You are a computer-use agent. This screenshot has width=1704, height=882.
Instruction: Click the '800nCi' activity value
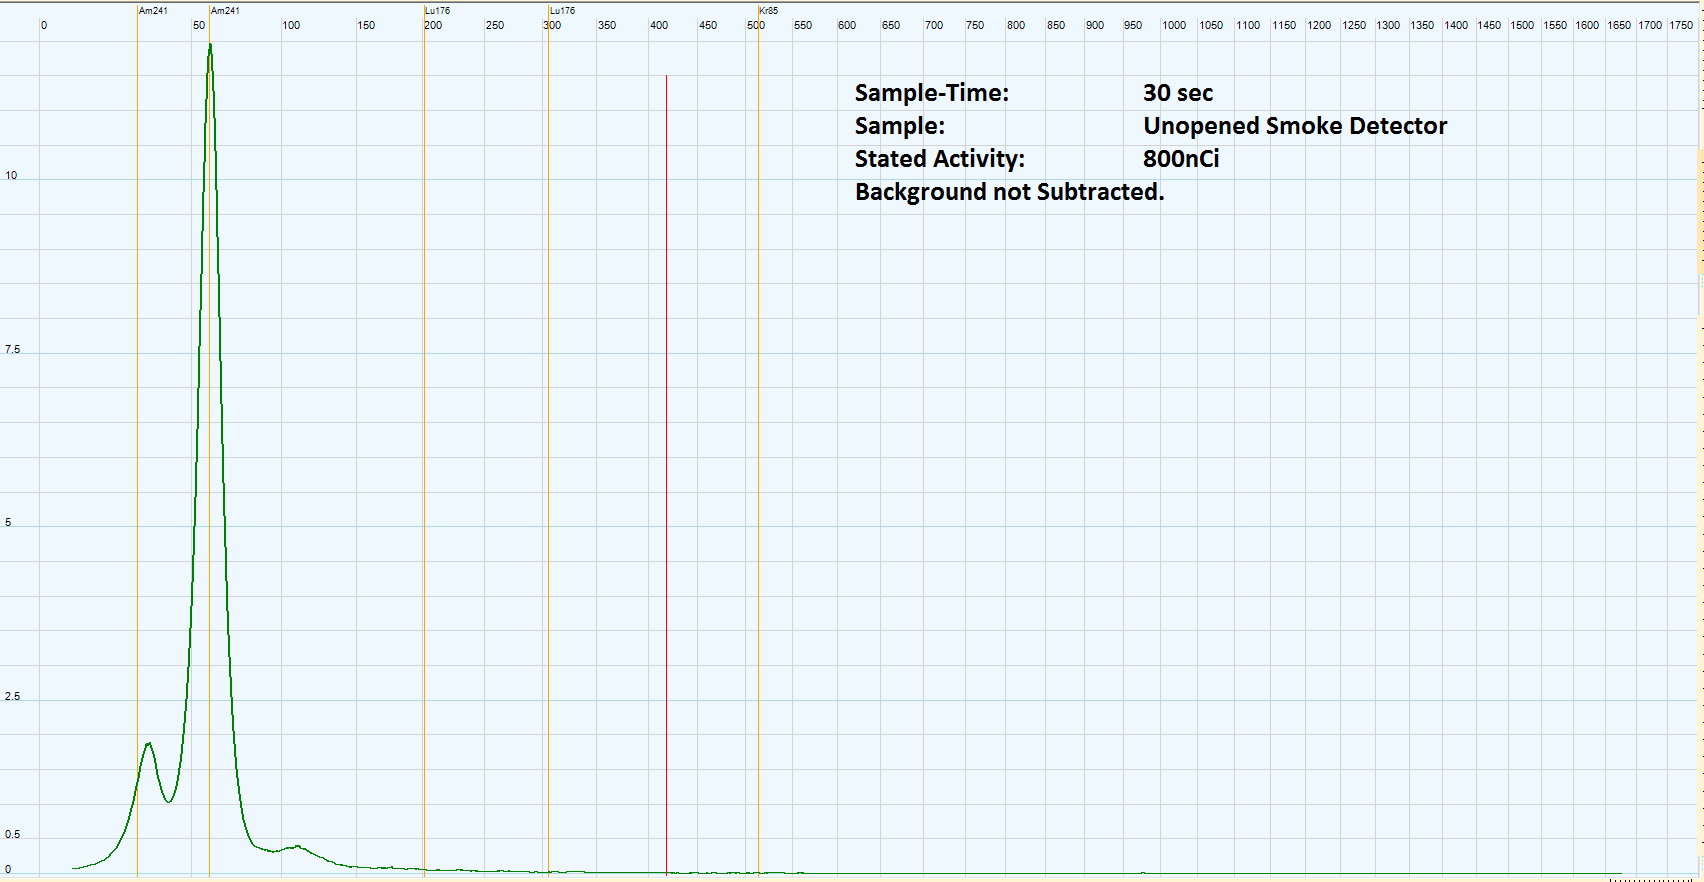[1181, 159]
